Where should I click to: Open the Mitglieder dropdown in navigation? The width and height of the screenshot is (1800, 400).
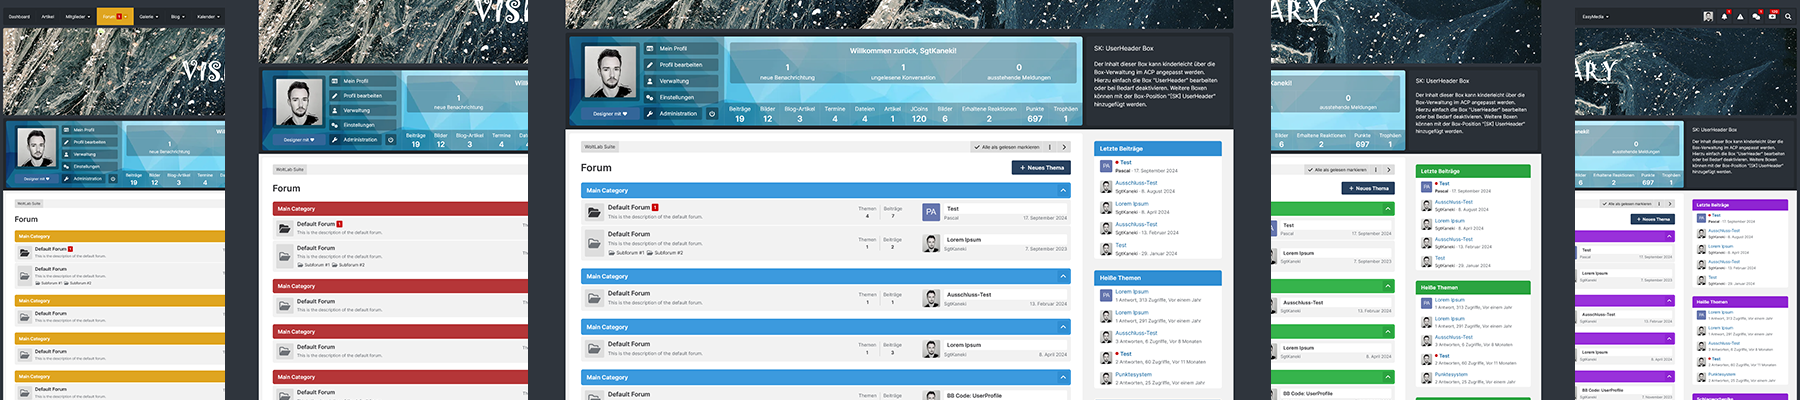(x=77, y=16)
